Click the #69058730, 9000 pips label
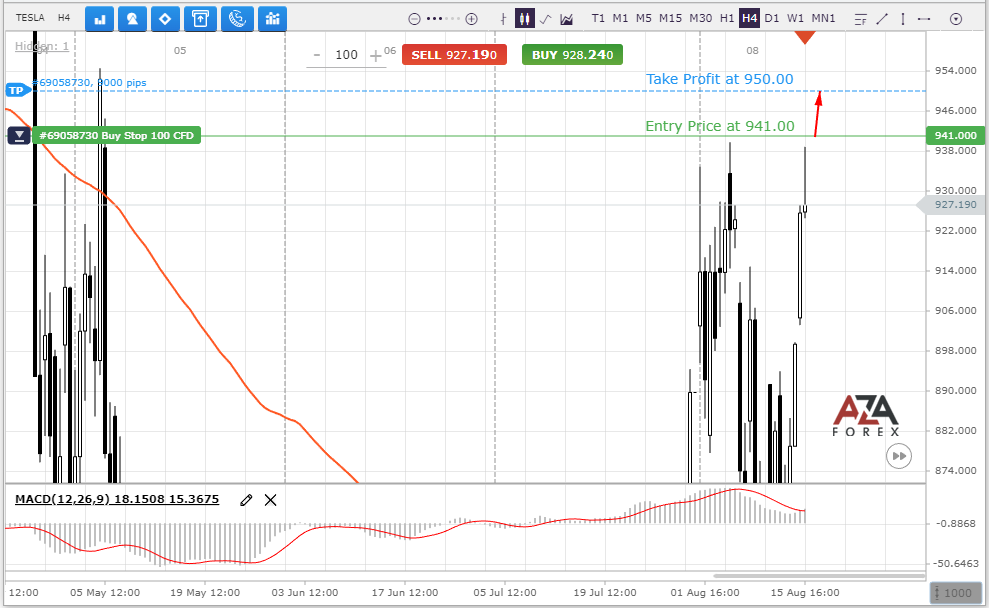The image size is (989, 608). click(x=90, y=83)
